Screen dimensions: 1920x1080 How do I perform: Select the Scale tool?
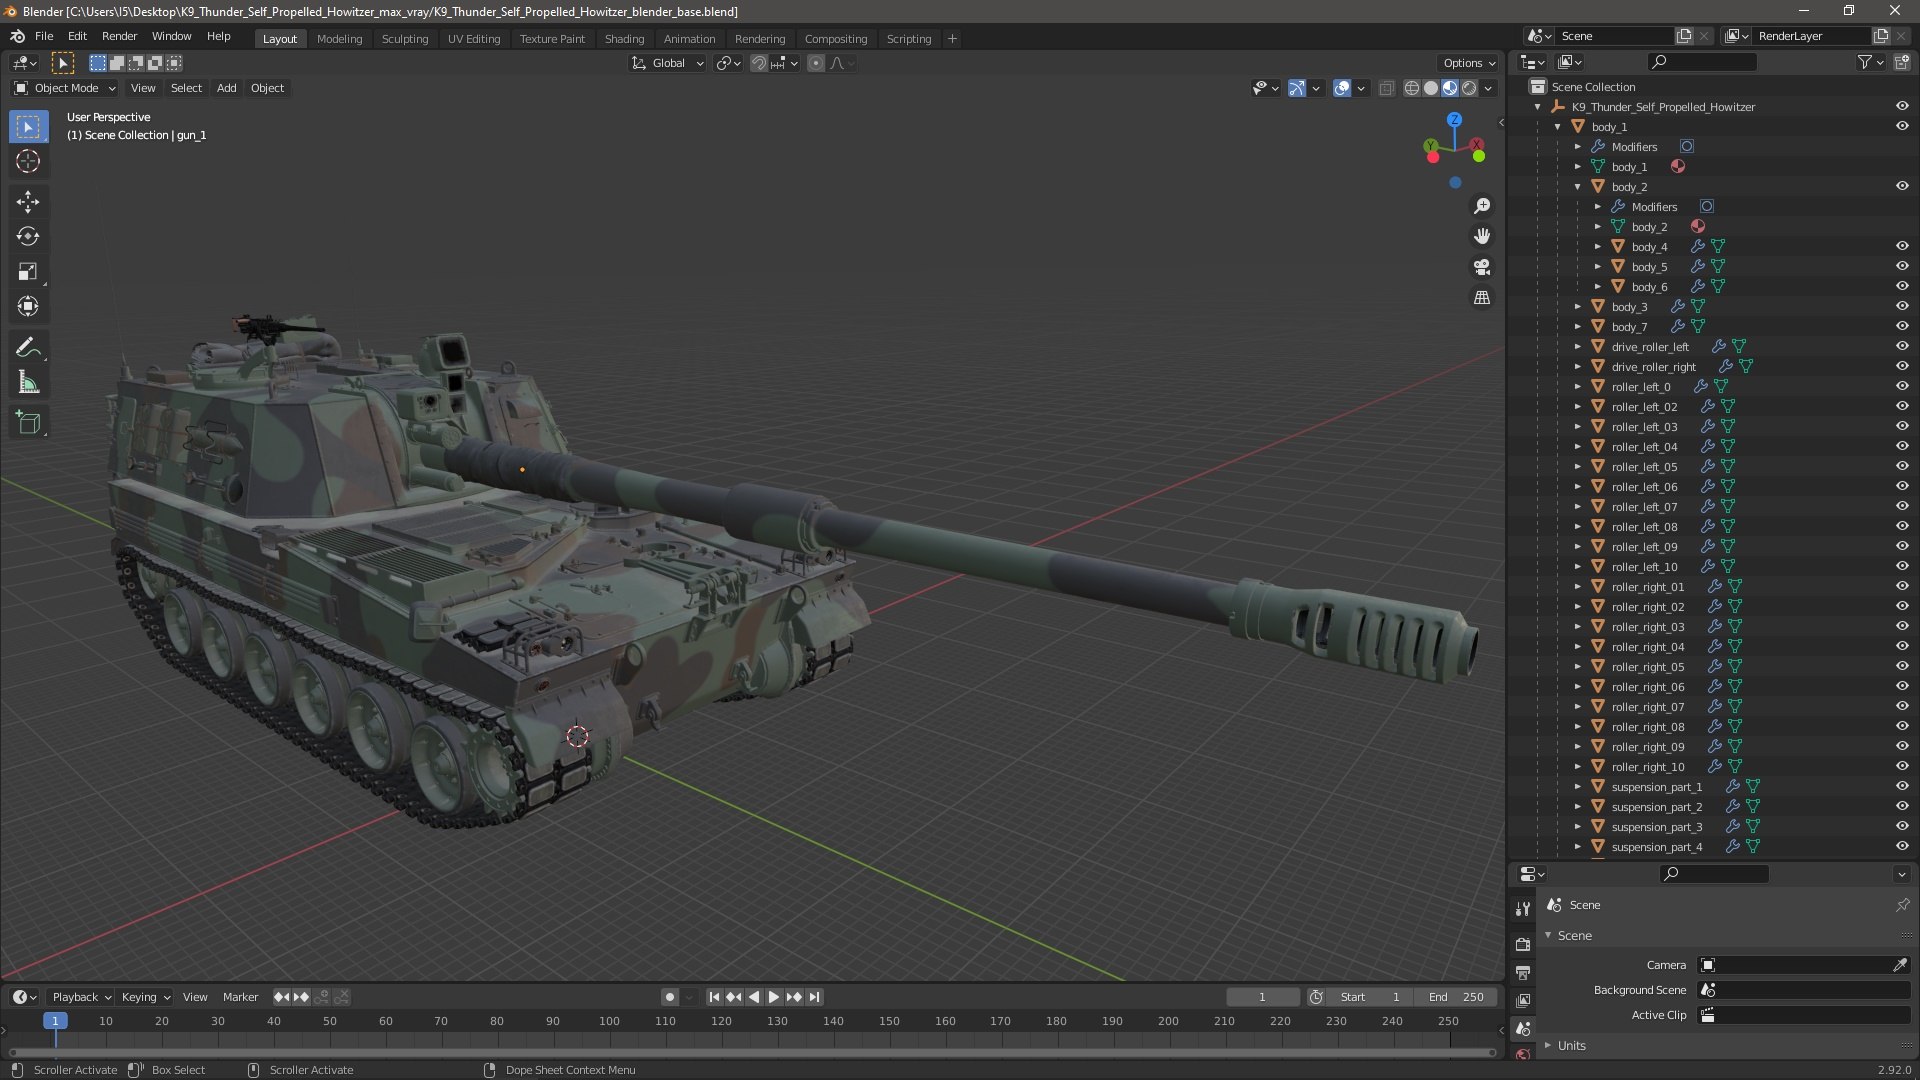tap(28, 272)
